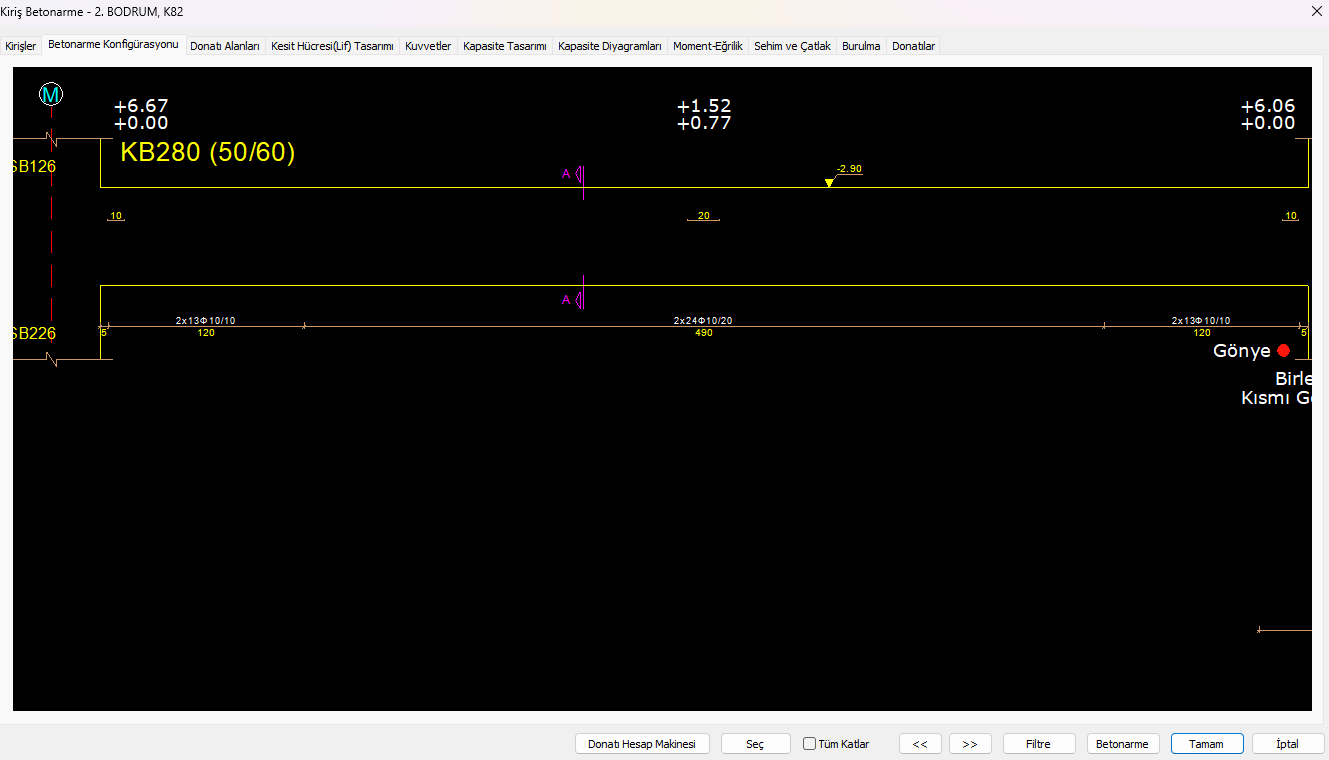The height and width of the screenshot is (760, 1329).
Task: Click the +1.52 midspan value
Action: click(x=704, y=106)
